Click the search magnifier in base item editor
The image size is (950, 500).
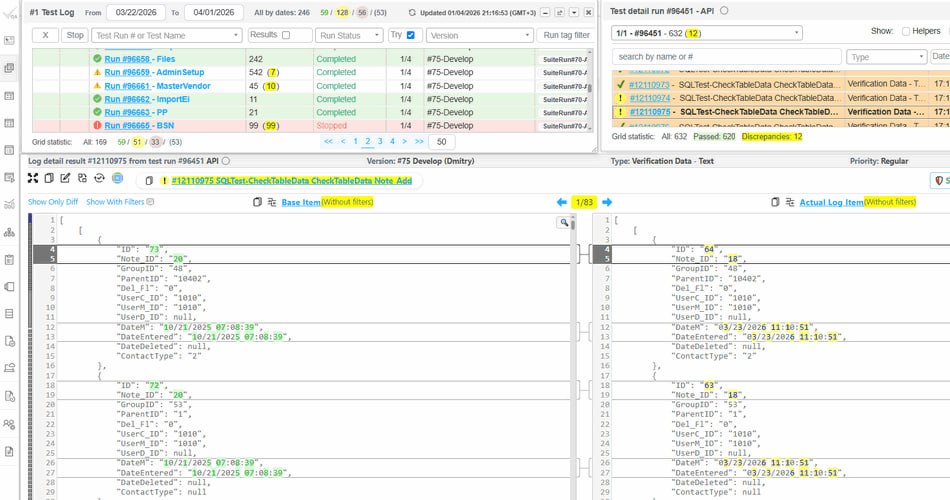[564, 224]
